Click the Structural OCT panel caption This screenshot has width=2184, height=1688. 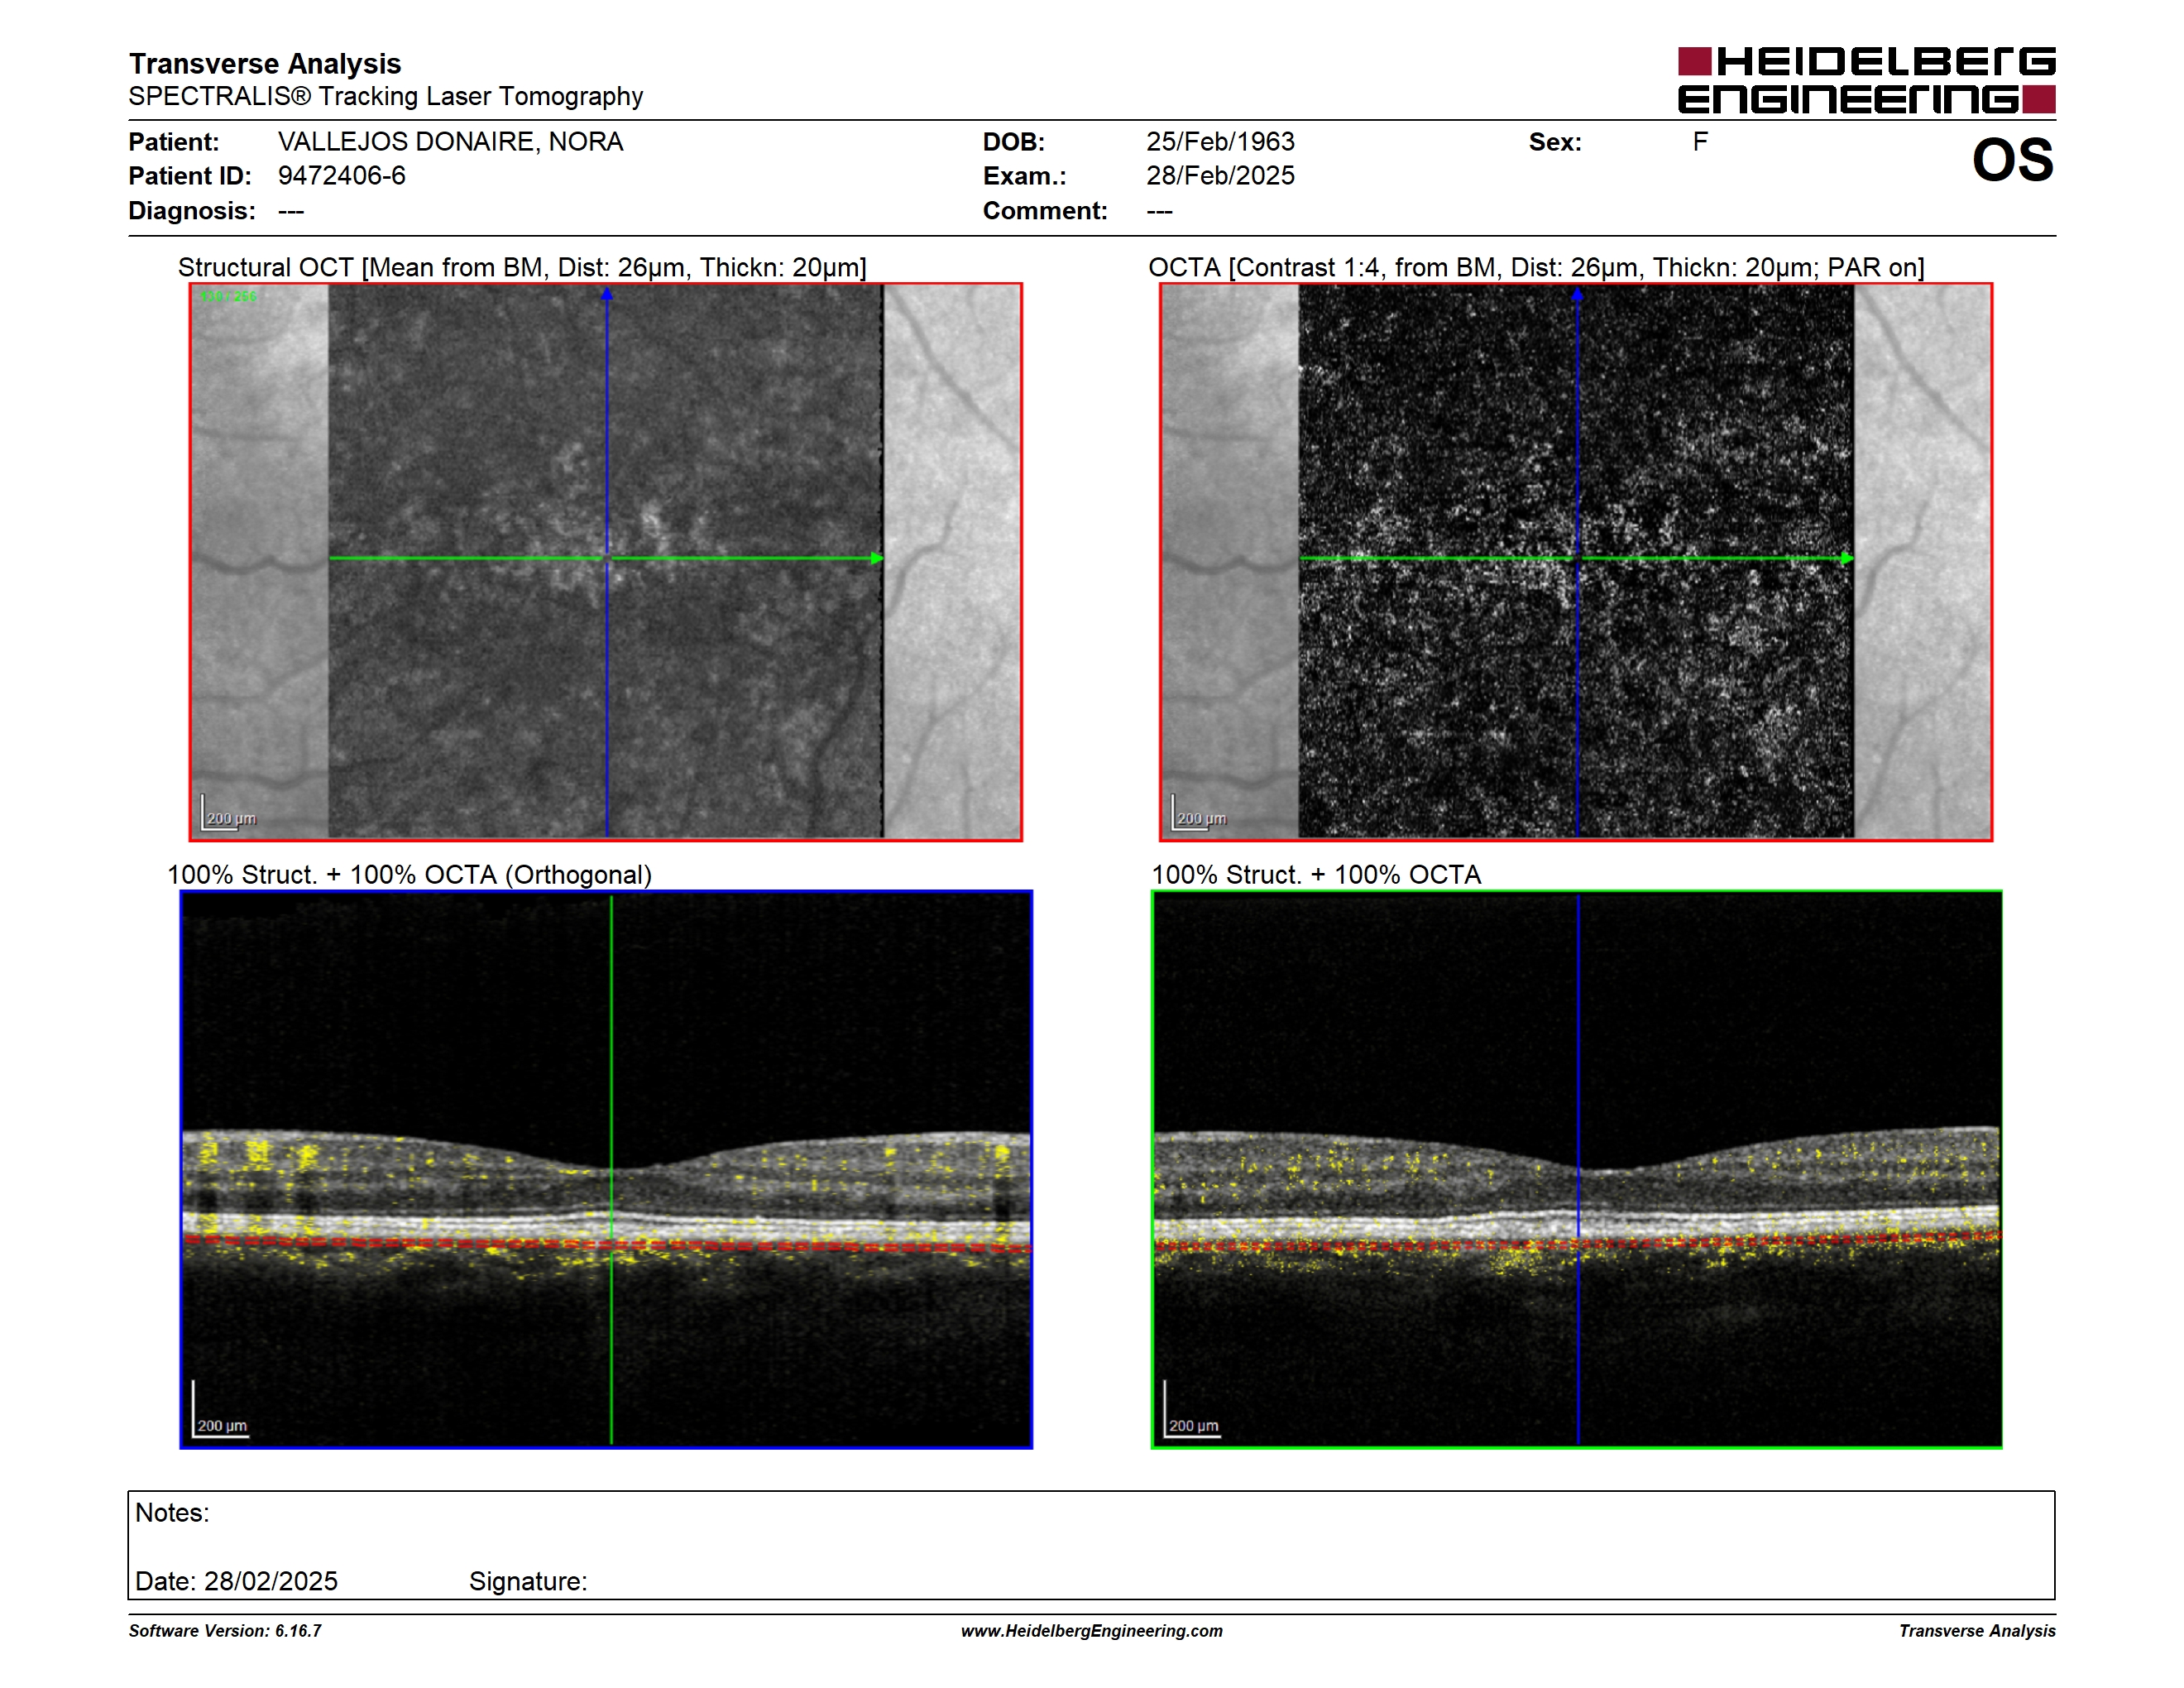point(522,267)
